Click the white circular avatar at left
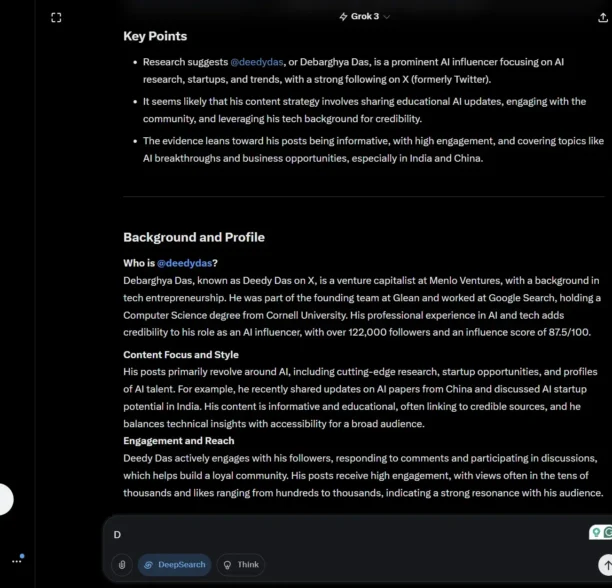 click(x=6, y=499)
